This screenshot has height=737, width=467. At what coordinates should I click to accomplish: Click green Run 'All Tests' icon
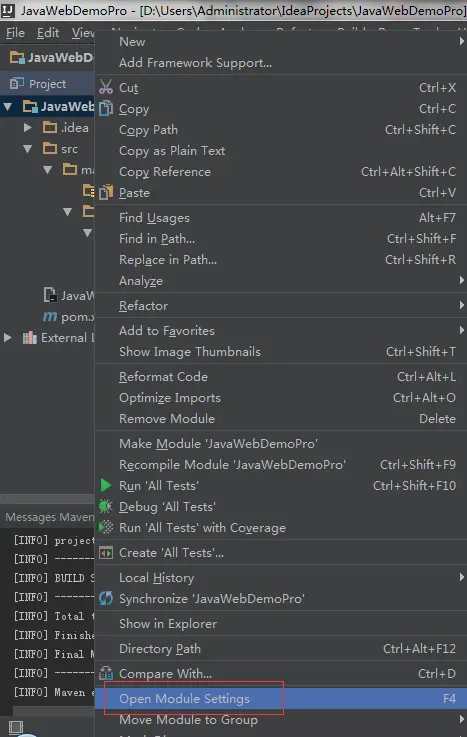click(106, 485)
